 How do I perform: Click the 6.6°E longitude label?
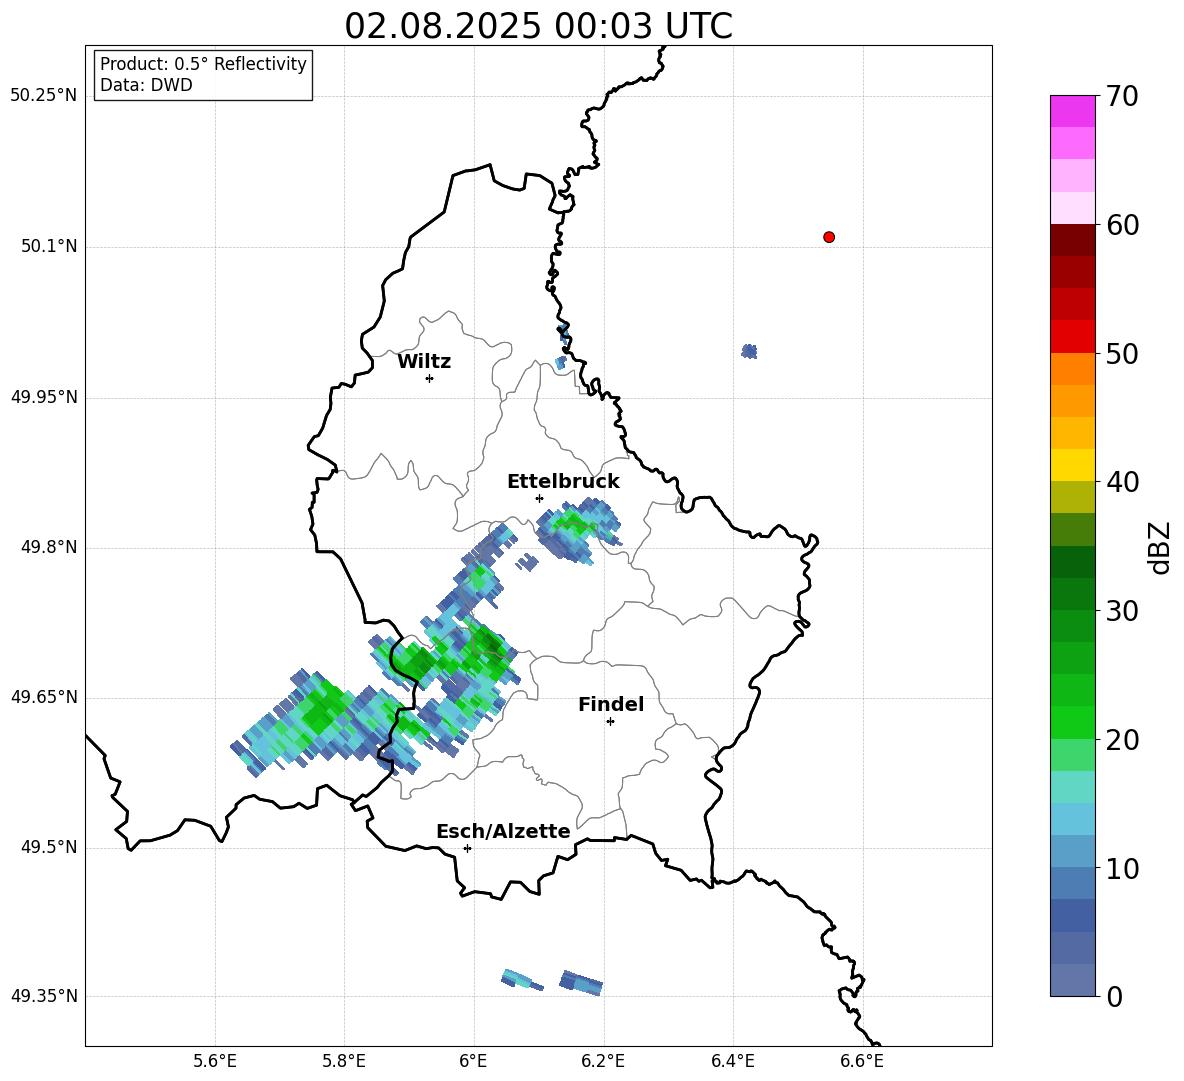click(862, 1061)
